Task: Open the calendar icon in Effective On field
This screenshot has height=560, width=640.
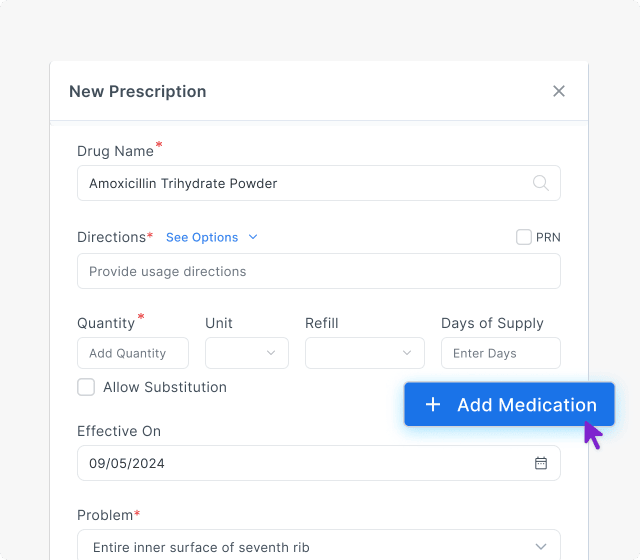Action: point(541,463)
